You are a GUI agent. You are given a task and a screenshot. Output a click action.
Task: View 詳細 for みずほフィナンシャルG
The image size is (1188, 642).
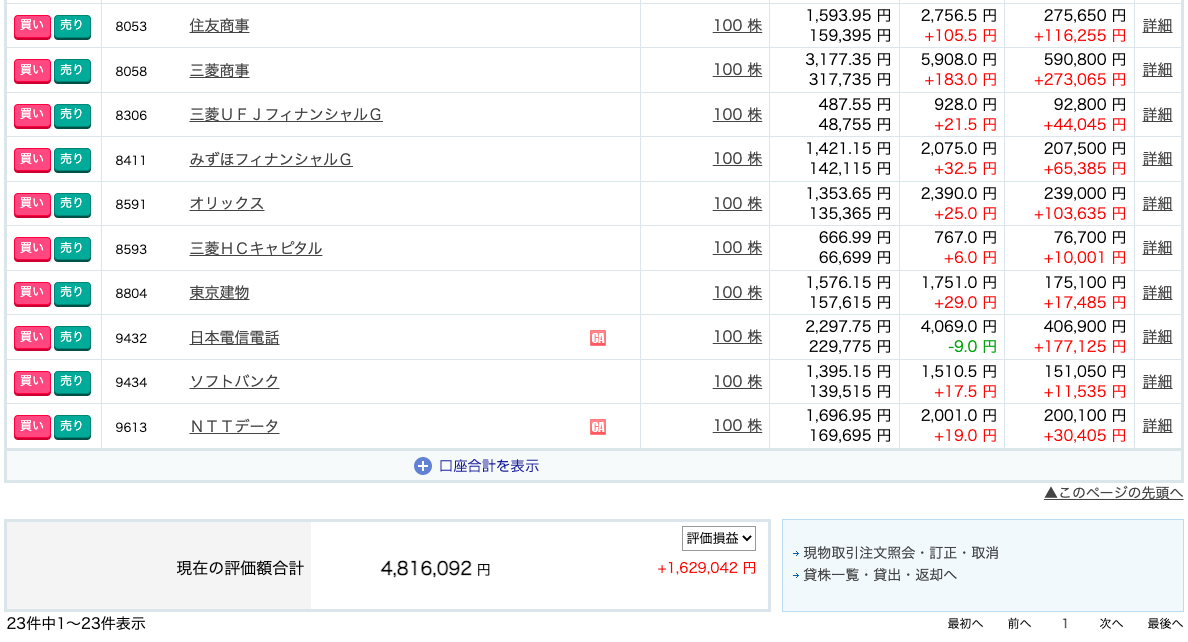tap(1157, 159)
